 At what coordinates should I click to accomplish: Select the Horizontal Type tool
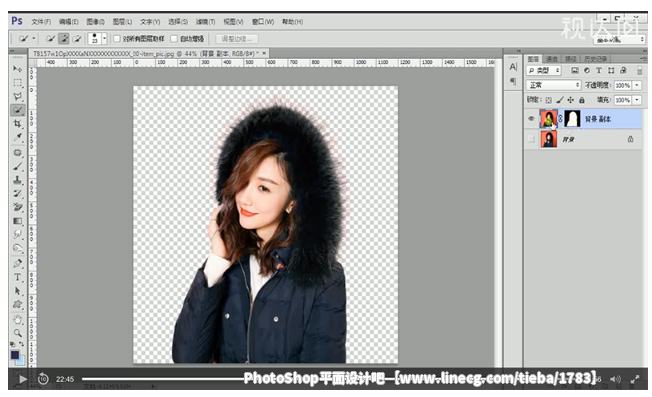coord(17,277)
